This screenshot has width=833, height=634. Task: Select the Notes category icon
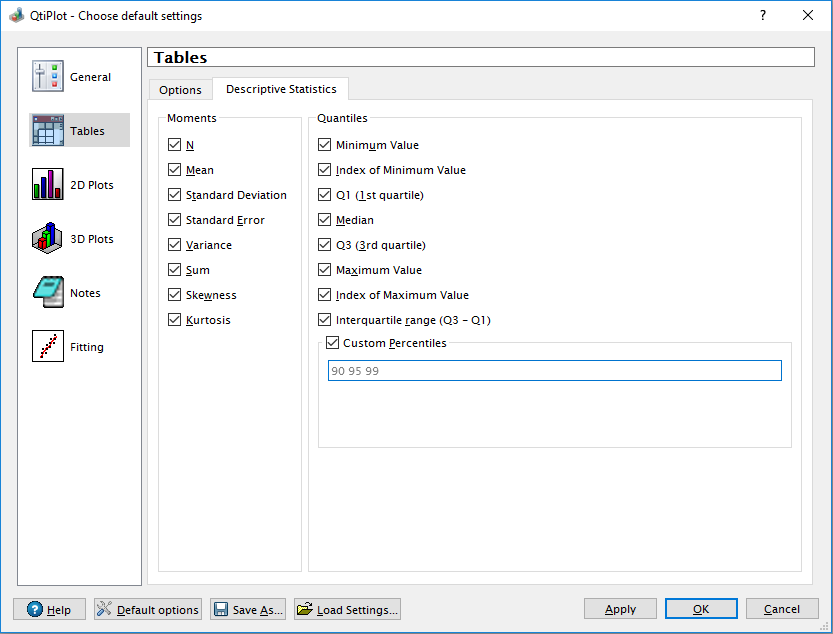48,293
